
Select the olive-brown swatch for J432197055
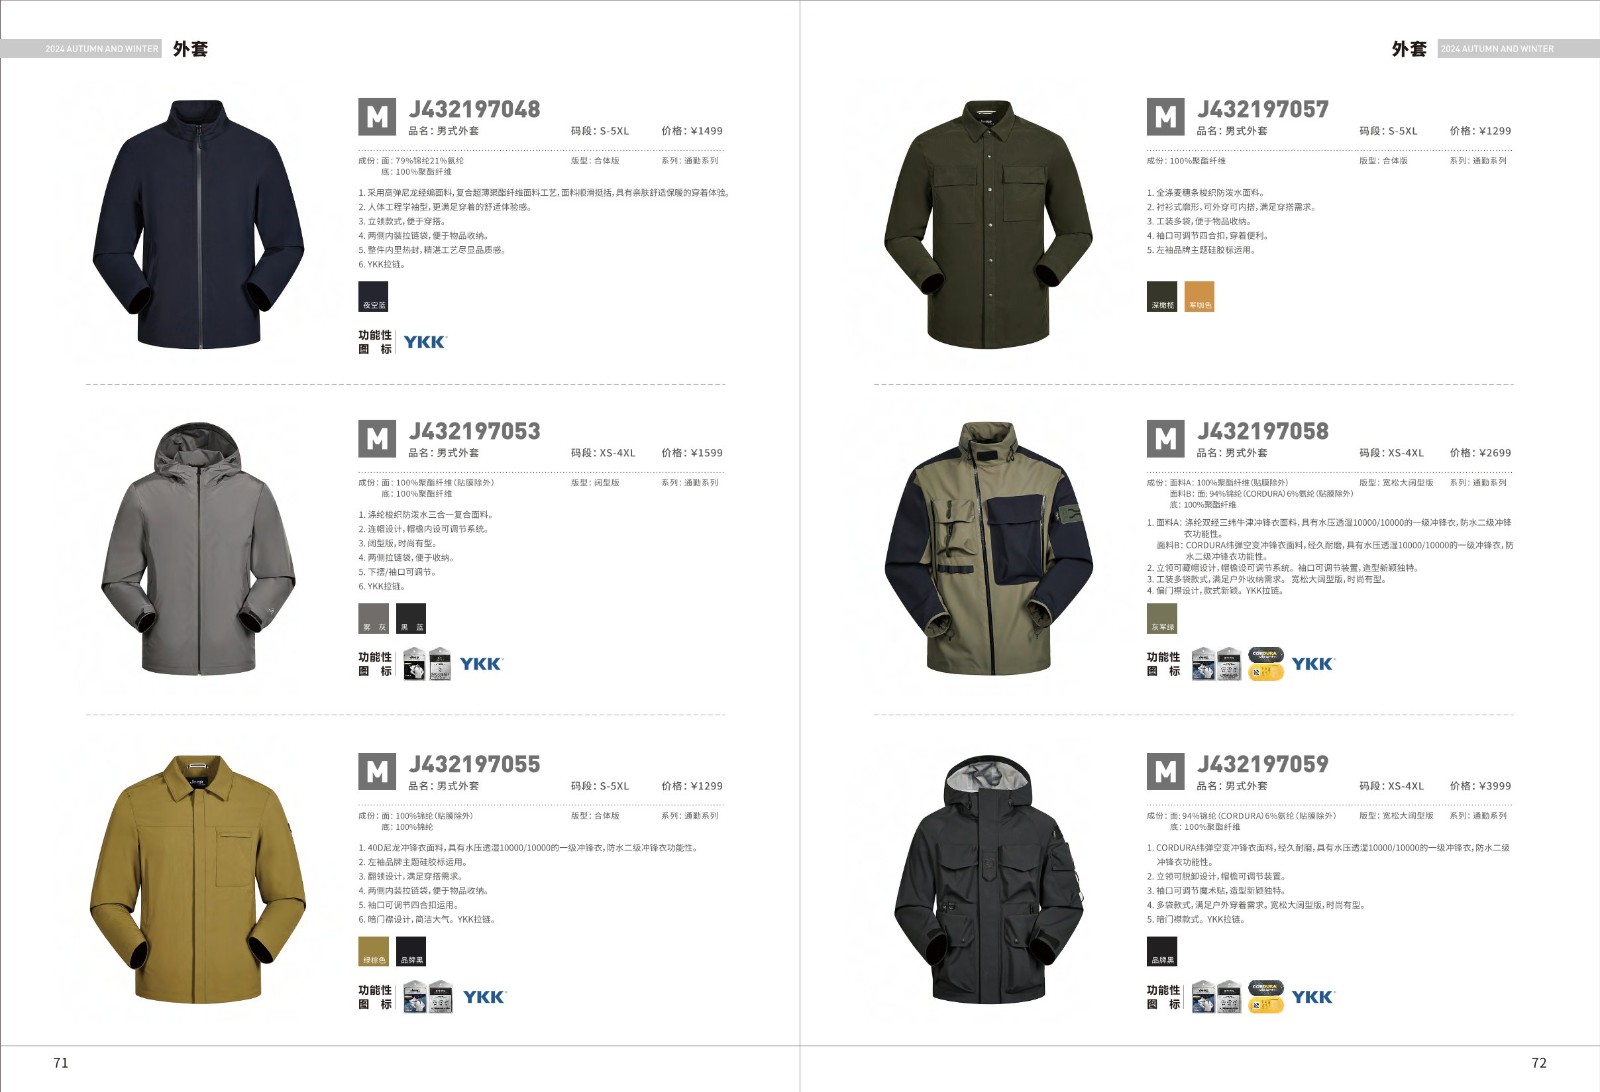coord(373,951)
